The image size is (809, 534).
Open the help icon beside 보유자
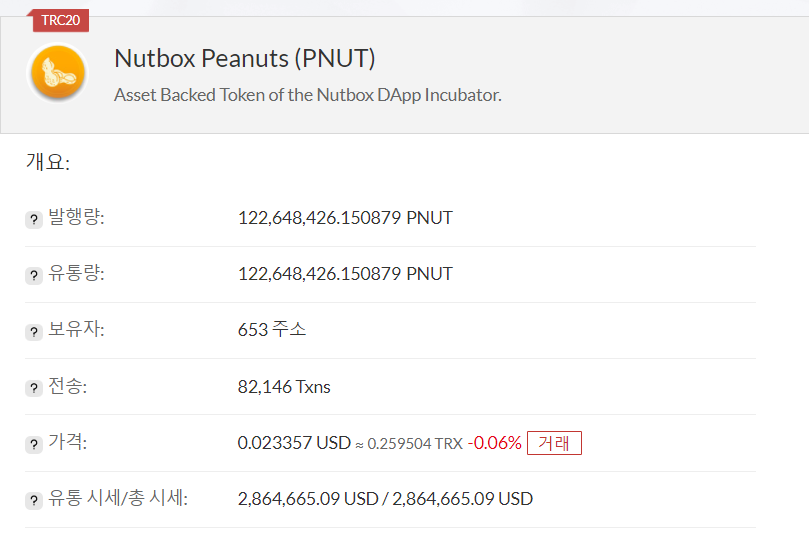34,331
